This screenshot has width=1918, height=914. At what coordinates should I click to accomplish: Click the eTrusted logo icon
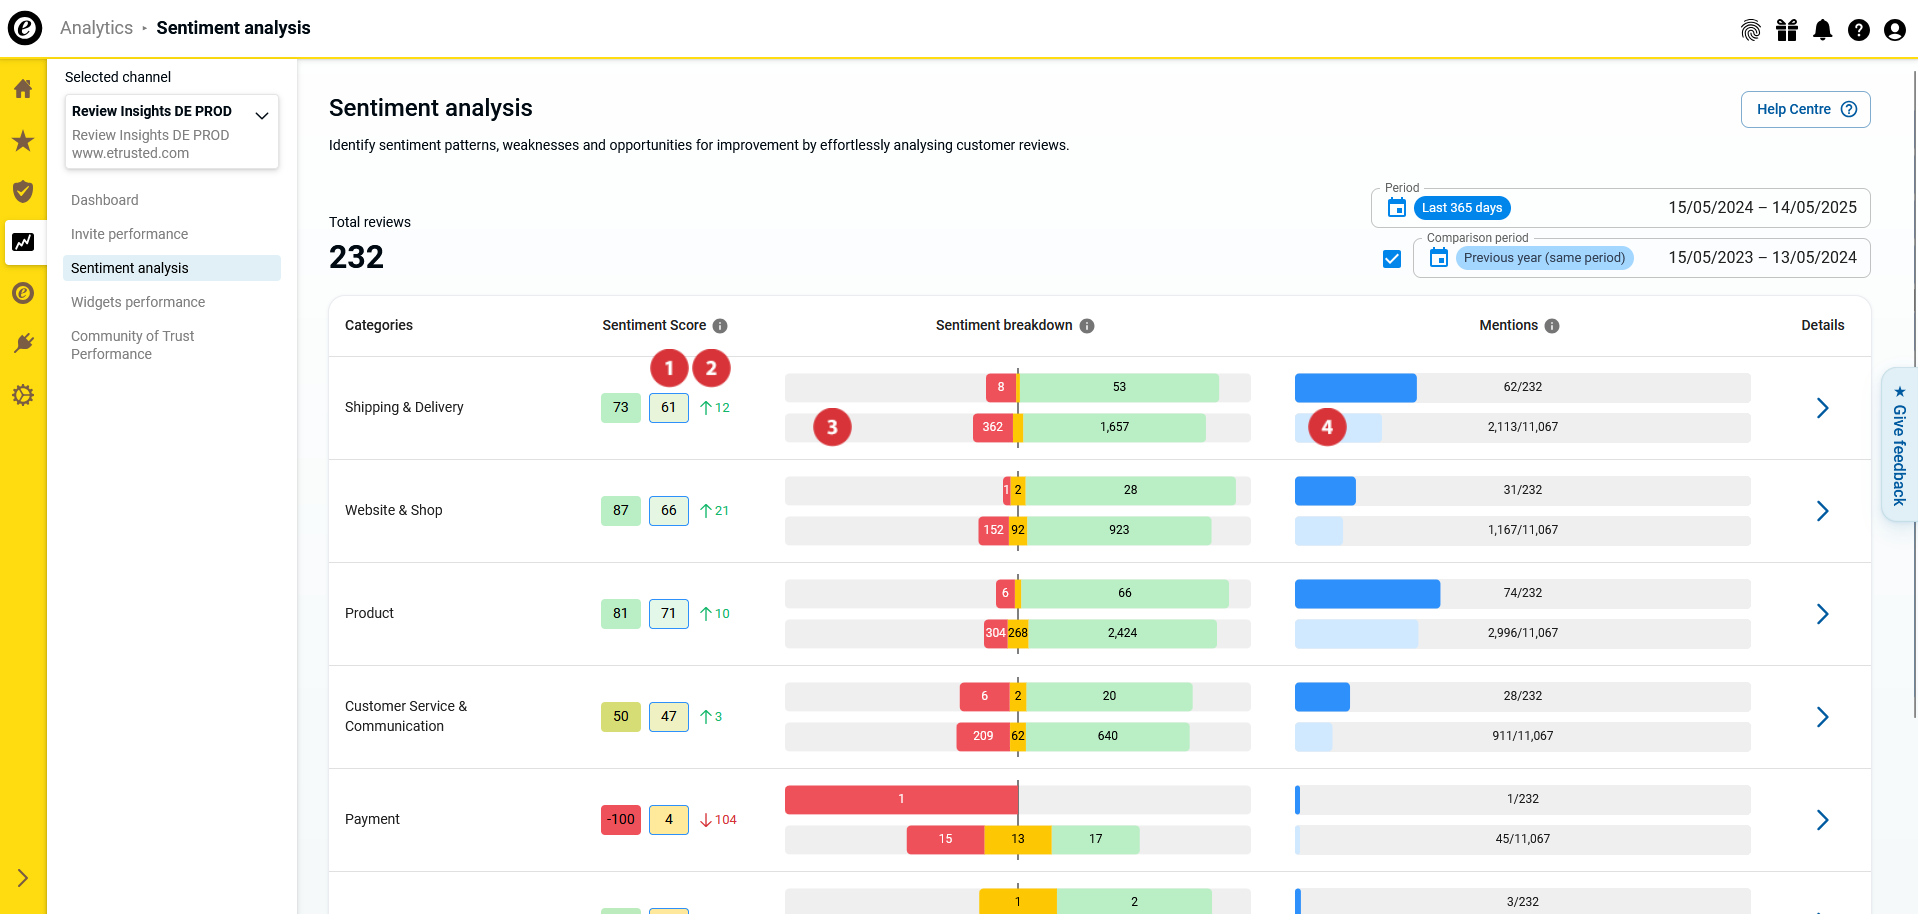pos(25,28)
